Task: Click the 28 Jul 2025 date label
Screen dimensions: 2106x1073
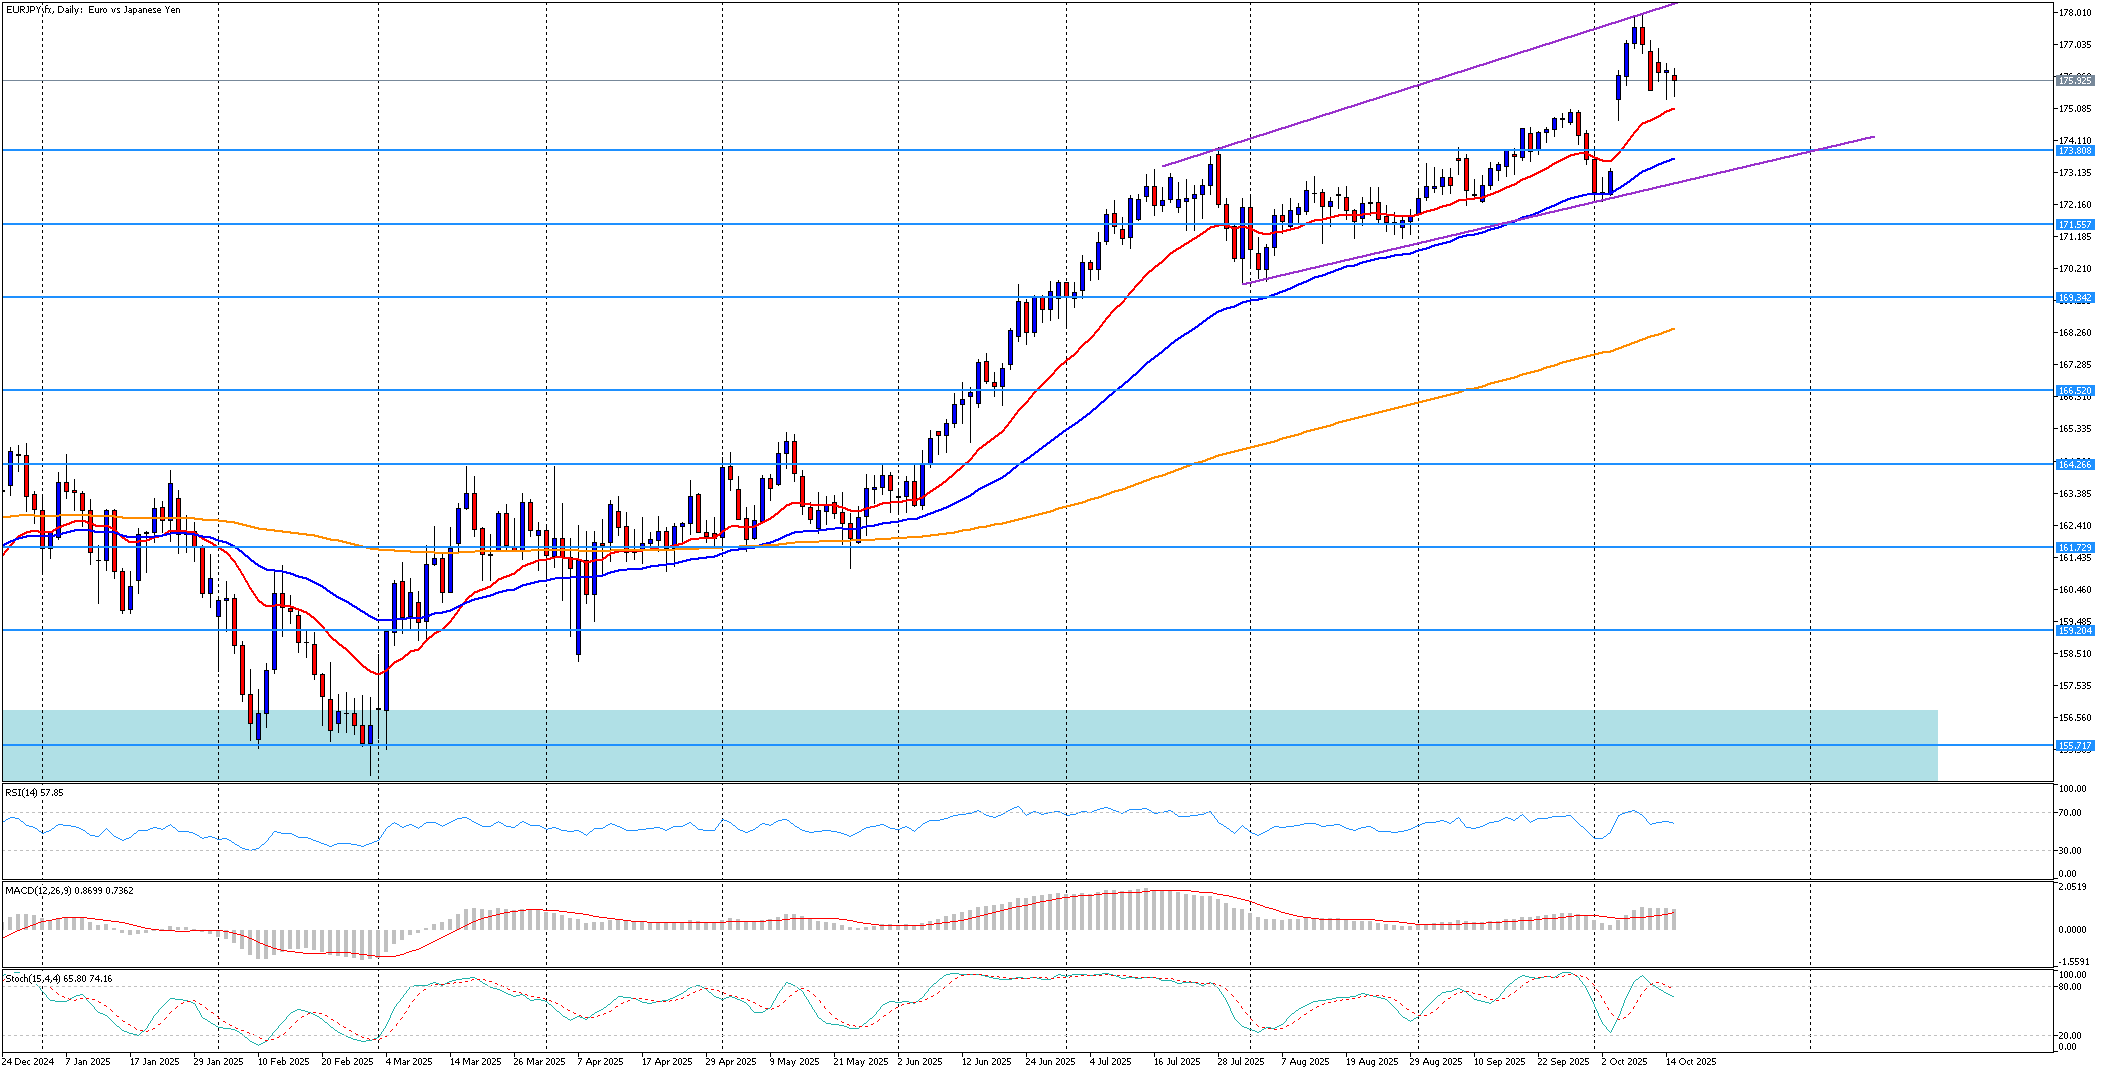Action: pyautogui.click(x=1241, y=1062)
